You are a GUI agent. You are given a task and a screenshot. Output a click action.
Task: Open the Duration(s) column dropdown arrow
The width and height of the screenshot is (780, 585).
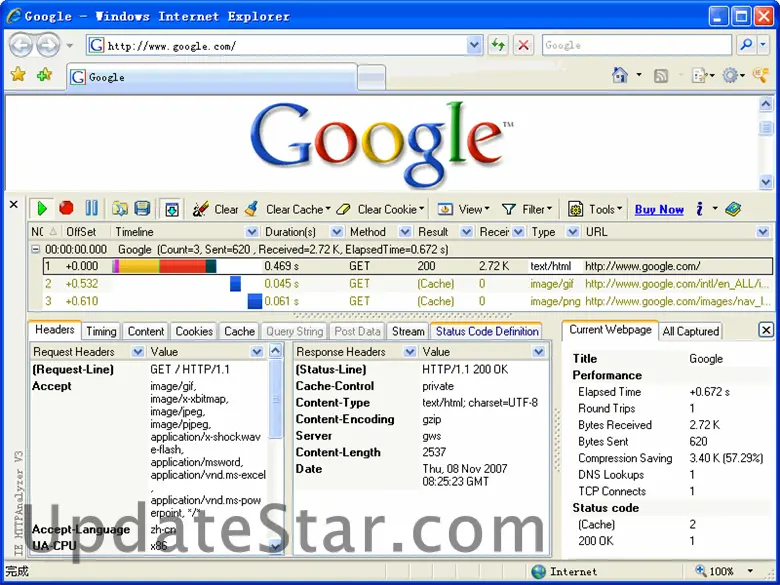coord(337,232)
